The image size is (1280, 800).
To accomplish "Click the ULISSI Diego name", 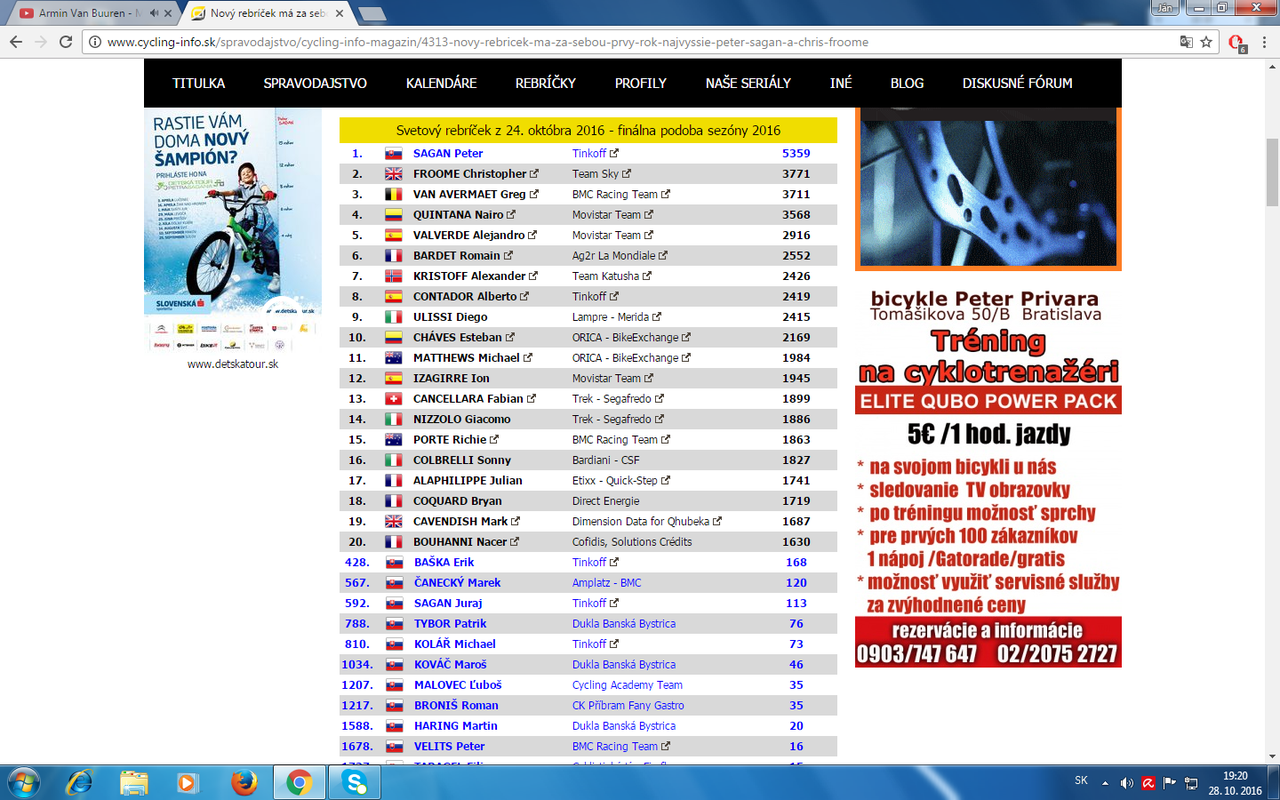I will (450, 317).
